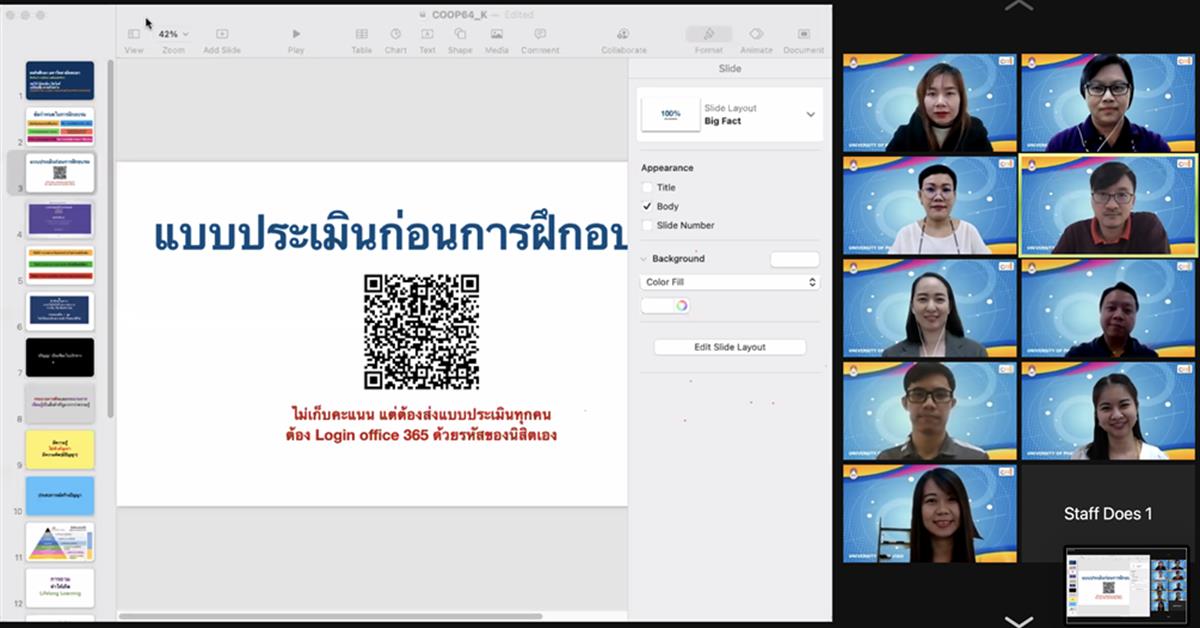Image resolution: width=1200 pixels, height=628 pixels.
Task: Click the background color well swatch
Action: click(656, 306)
